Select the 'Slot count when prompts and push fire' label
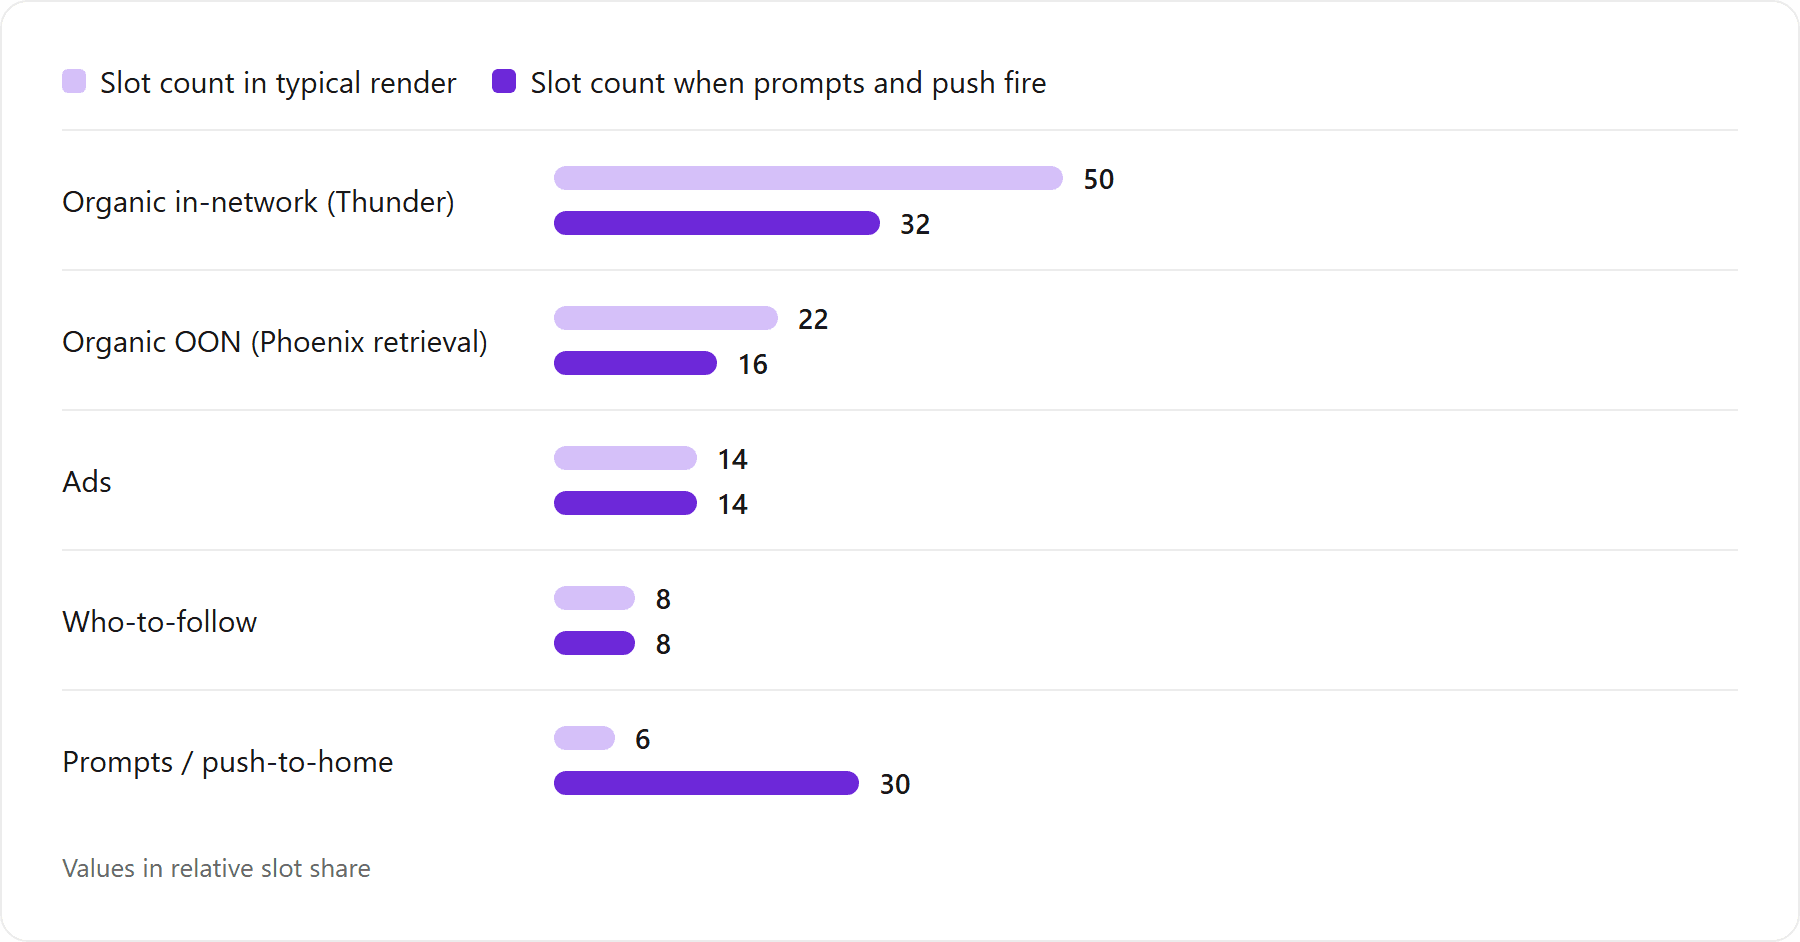The image size is (1800, 942). [788, 83]
